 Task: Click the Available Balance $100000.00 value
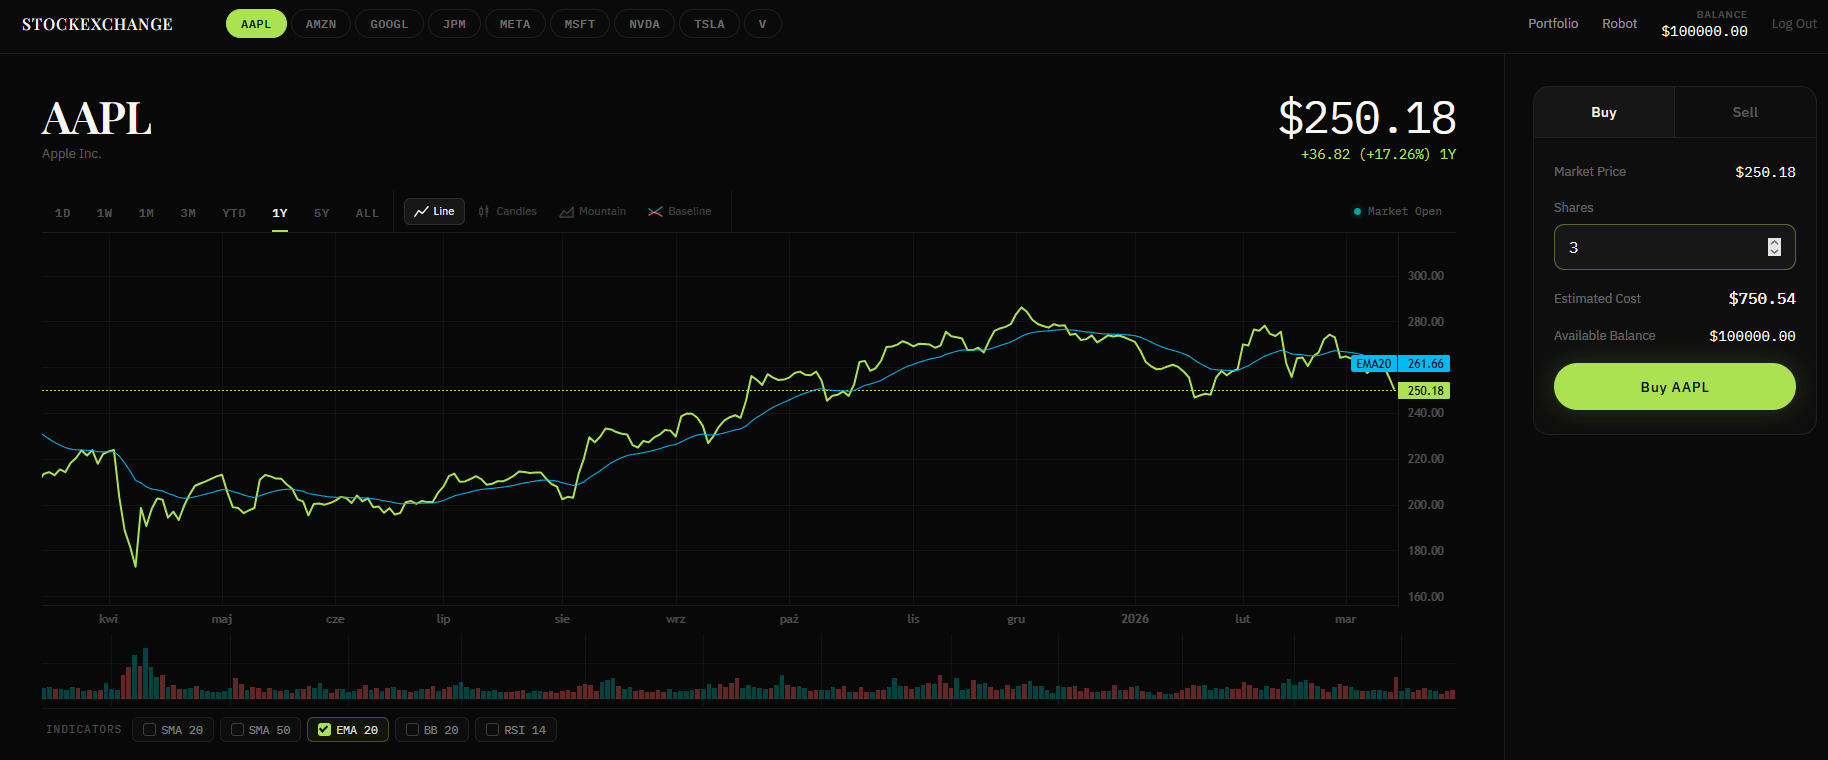1752,336
